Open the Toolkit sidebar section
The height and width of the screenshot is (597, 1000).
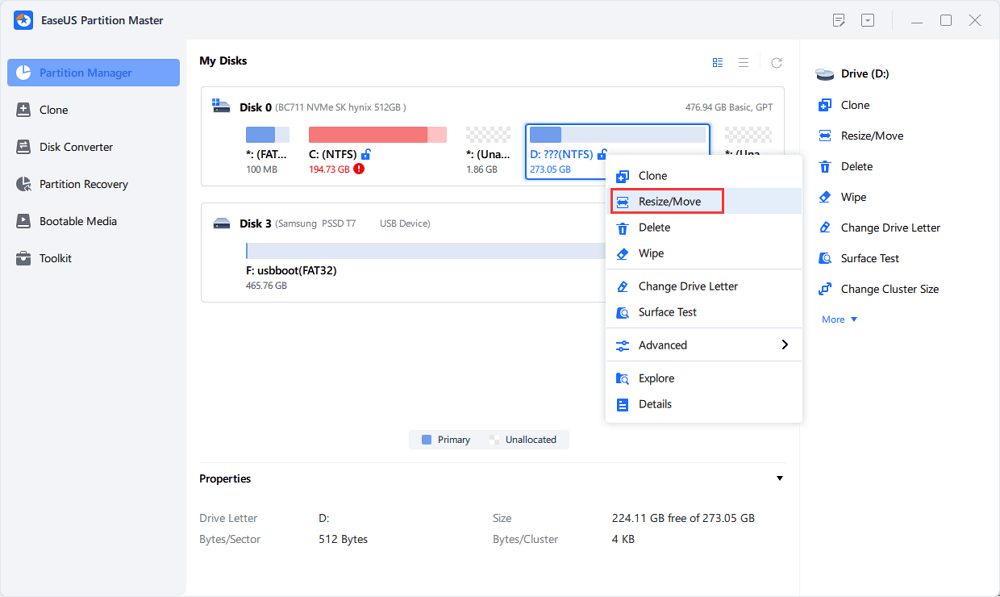pyautogui.click(x=55, y=258)
